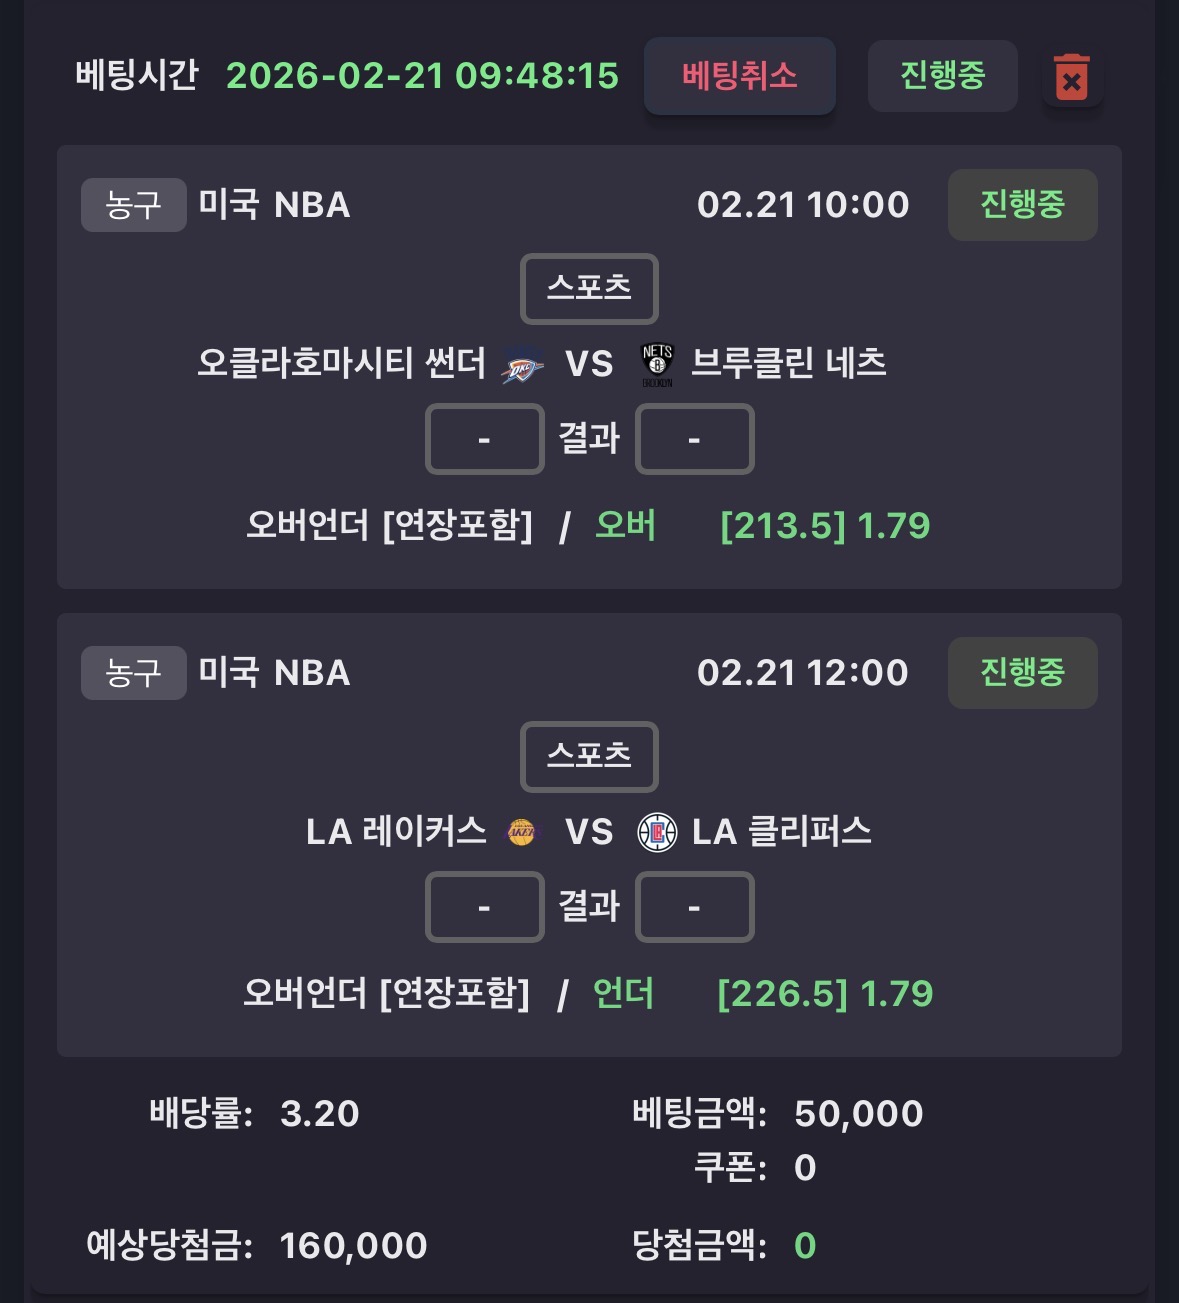
Task: Click Thunder's result score box
Action: (485, 439)
